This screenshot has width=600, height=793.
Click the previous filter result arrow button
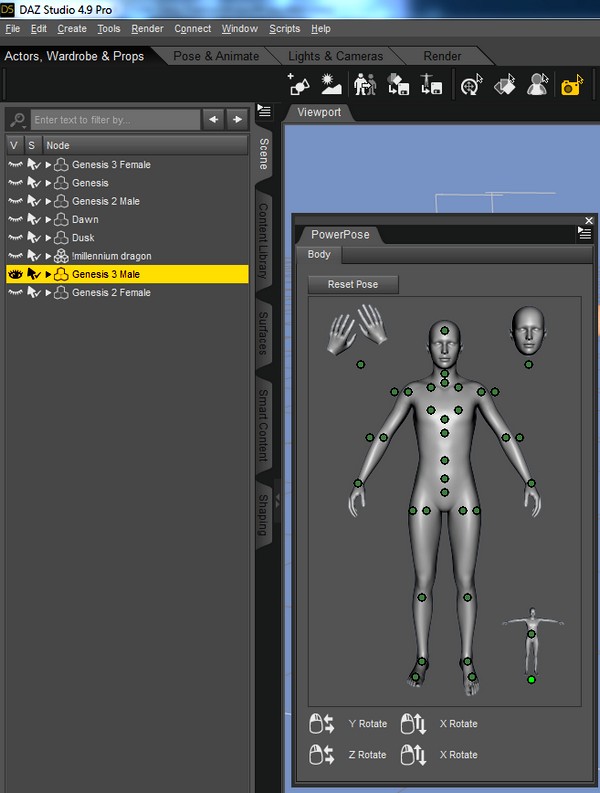click(213, 120)
